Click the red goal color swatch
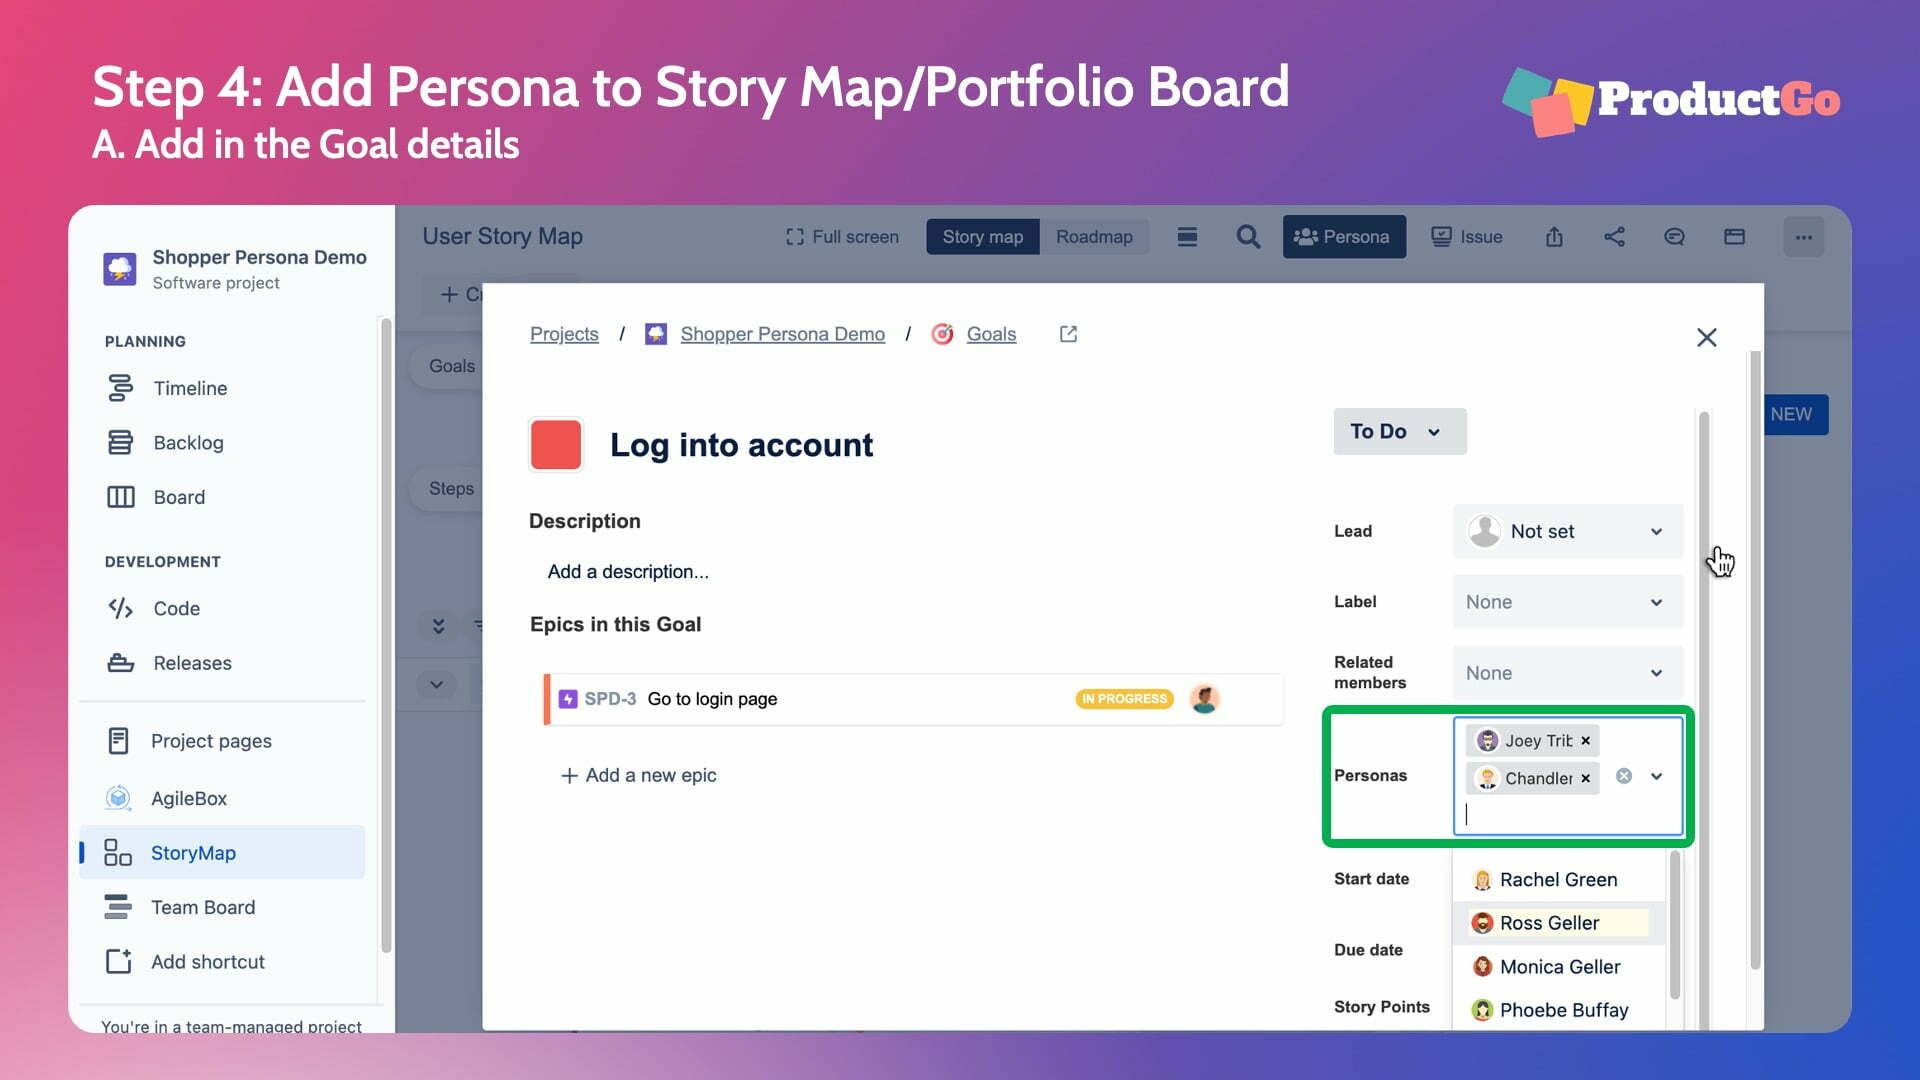The image size is (1920, 1080). (556, 444)
